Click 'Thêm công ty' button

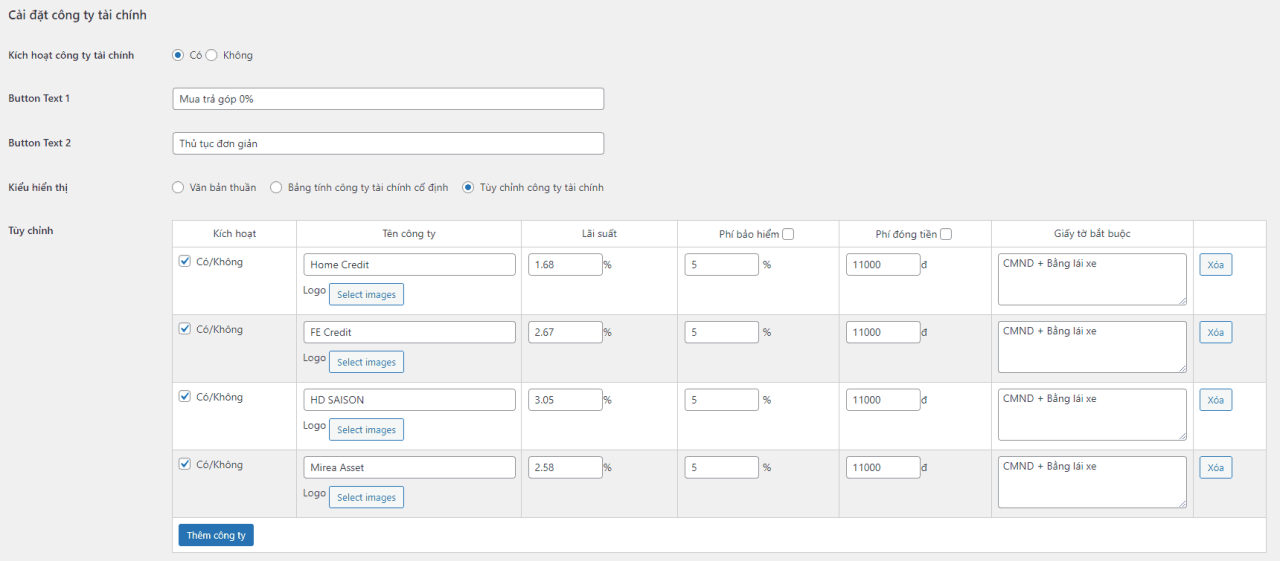216,535
